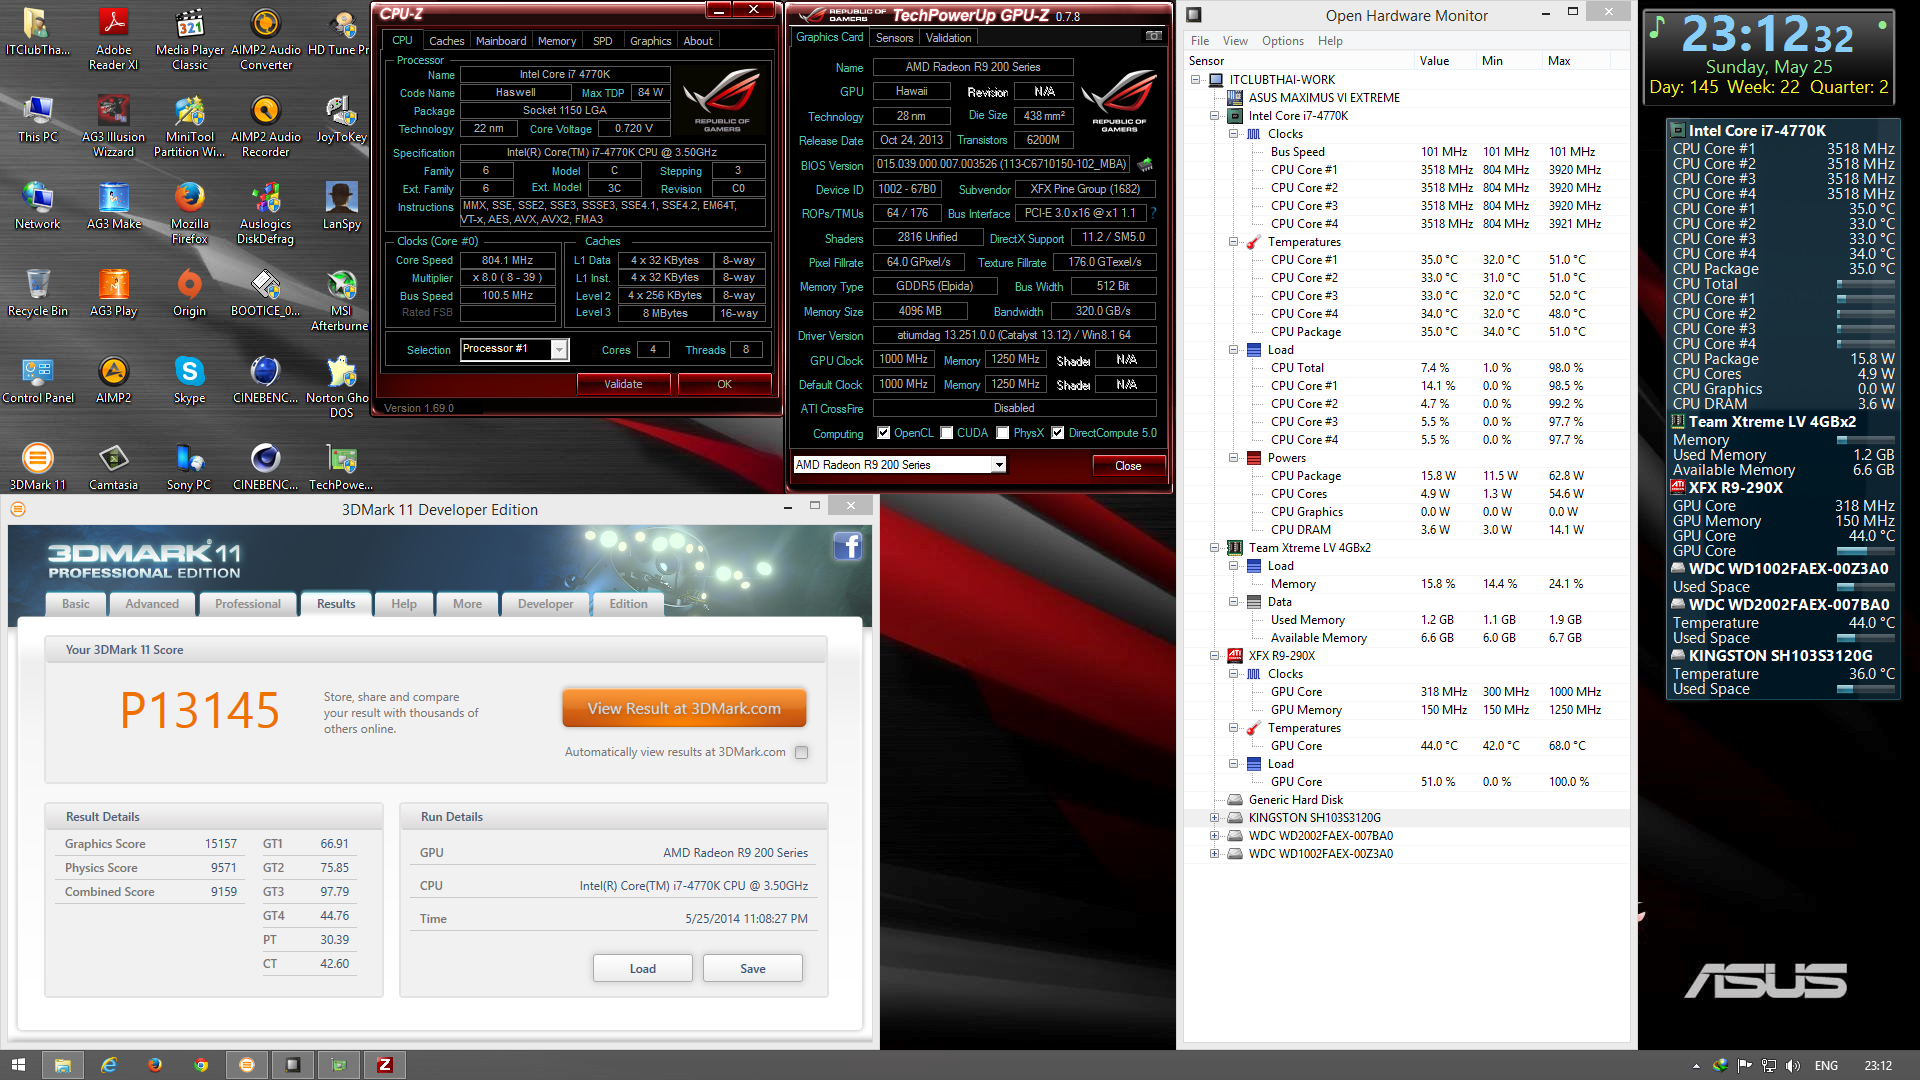Expand the KINGSTON SH103S3120G tree node
The height and width of the screenshot is (1080, 1920).
[x=1214, y=818]
